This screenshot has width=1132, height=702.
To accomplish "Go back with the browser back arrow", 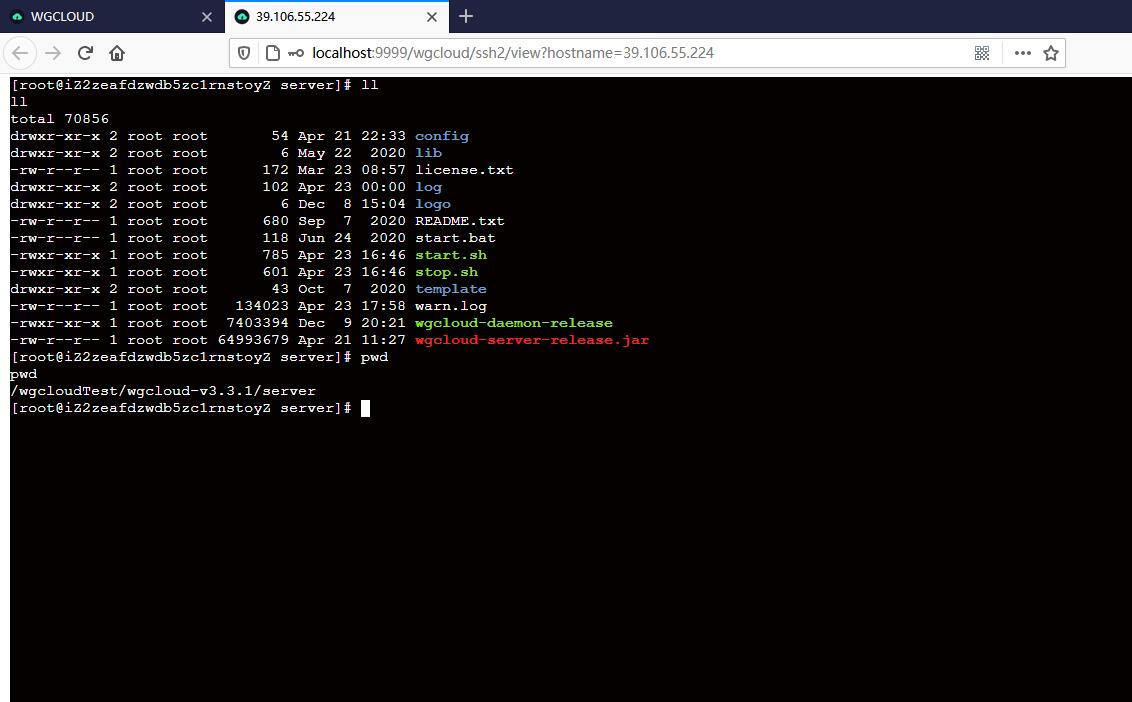I will point(20,53).
